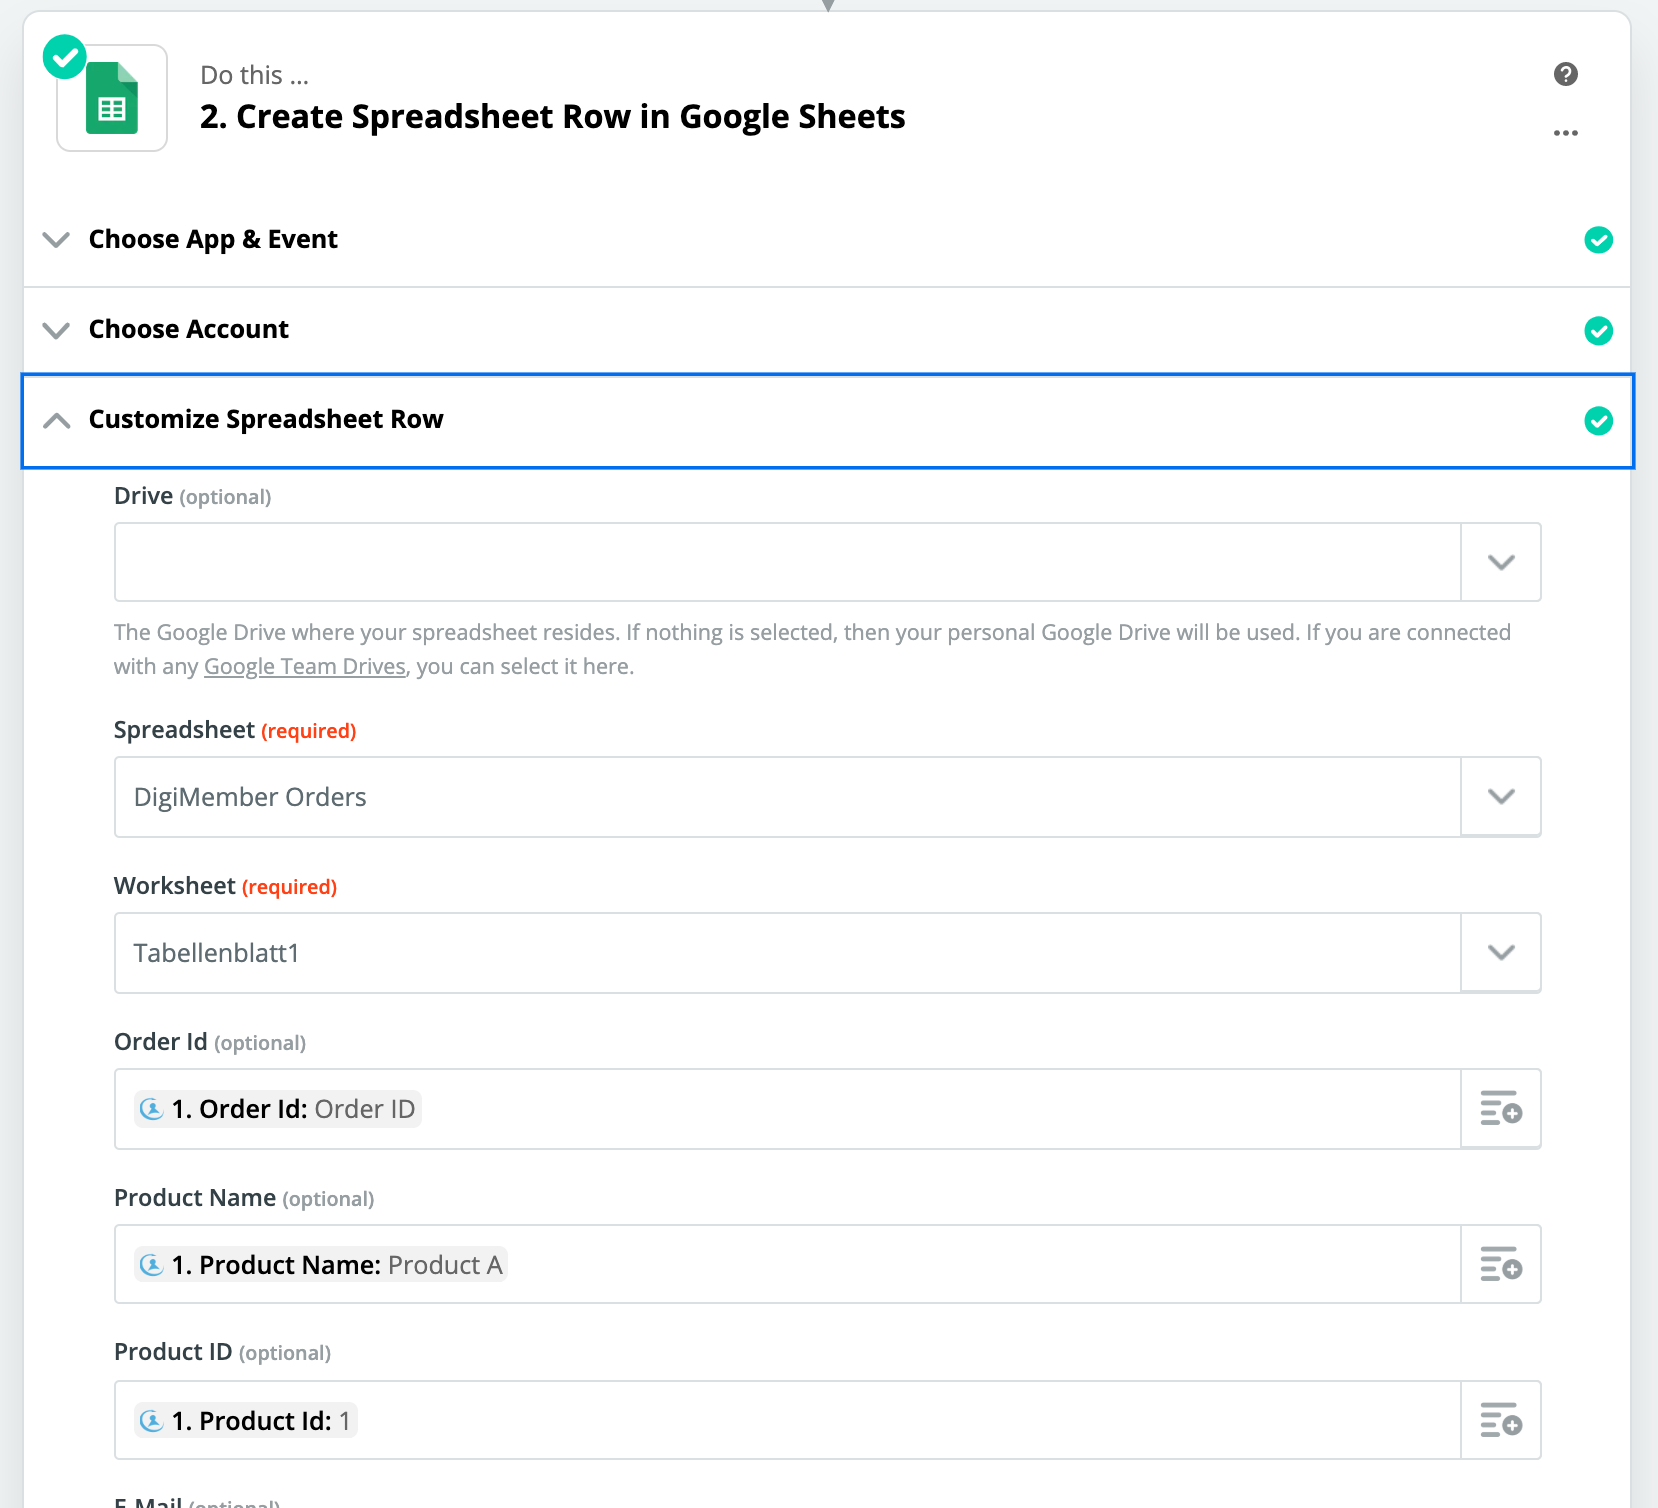Follow the Google Team Drives link

[x=304, y=667]
